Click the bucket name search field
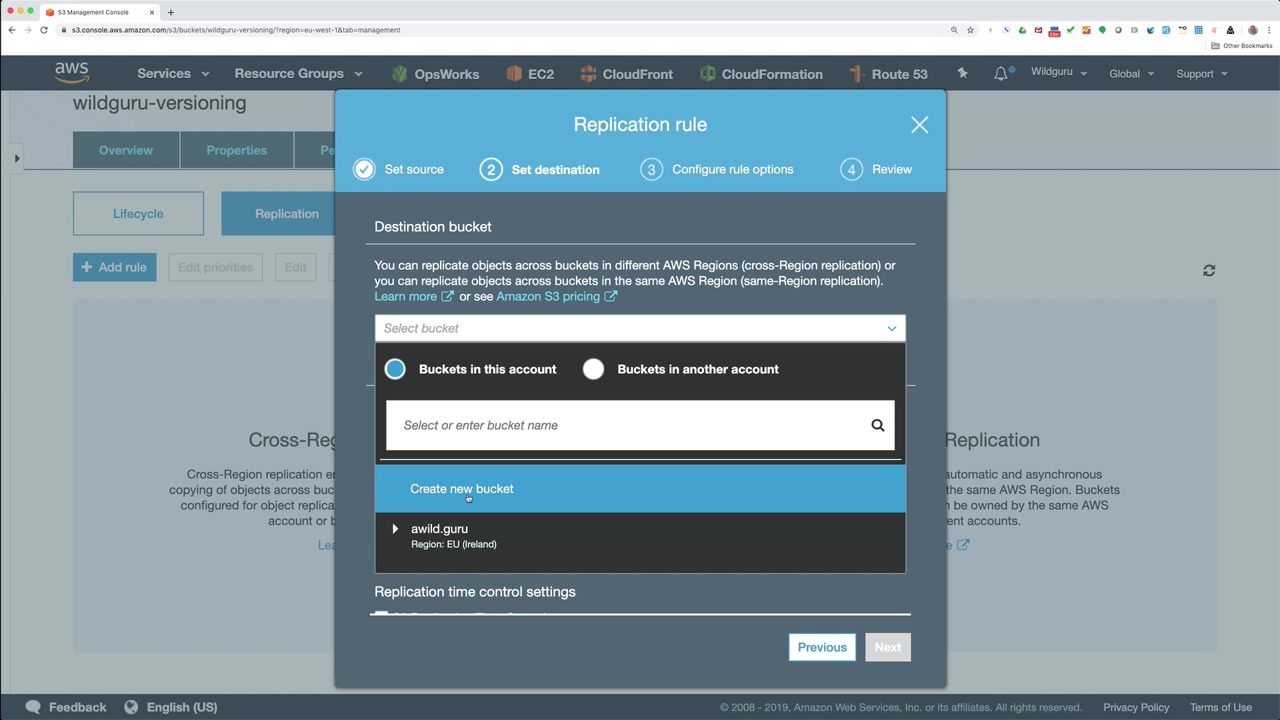1280x720 pixels. pyautogui.click(x=640, y=425)
